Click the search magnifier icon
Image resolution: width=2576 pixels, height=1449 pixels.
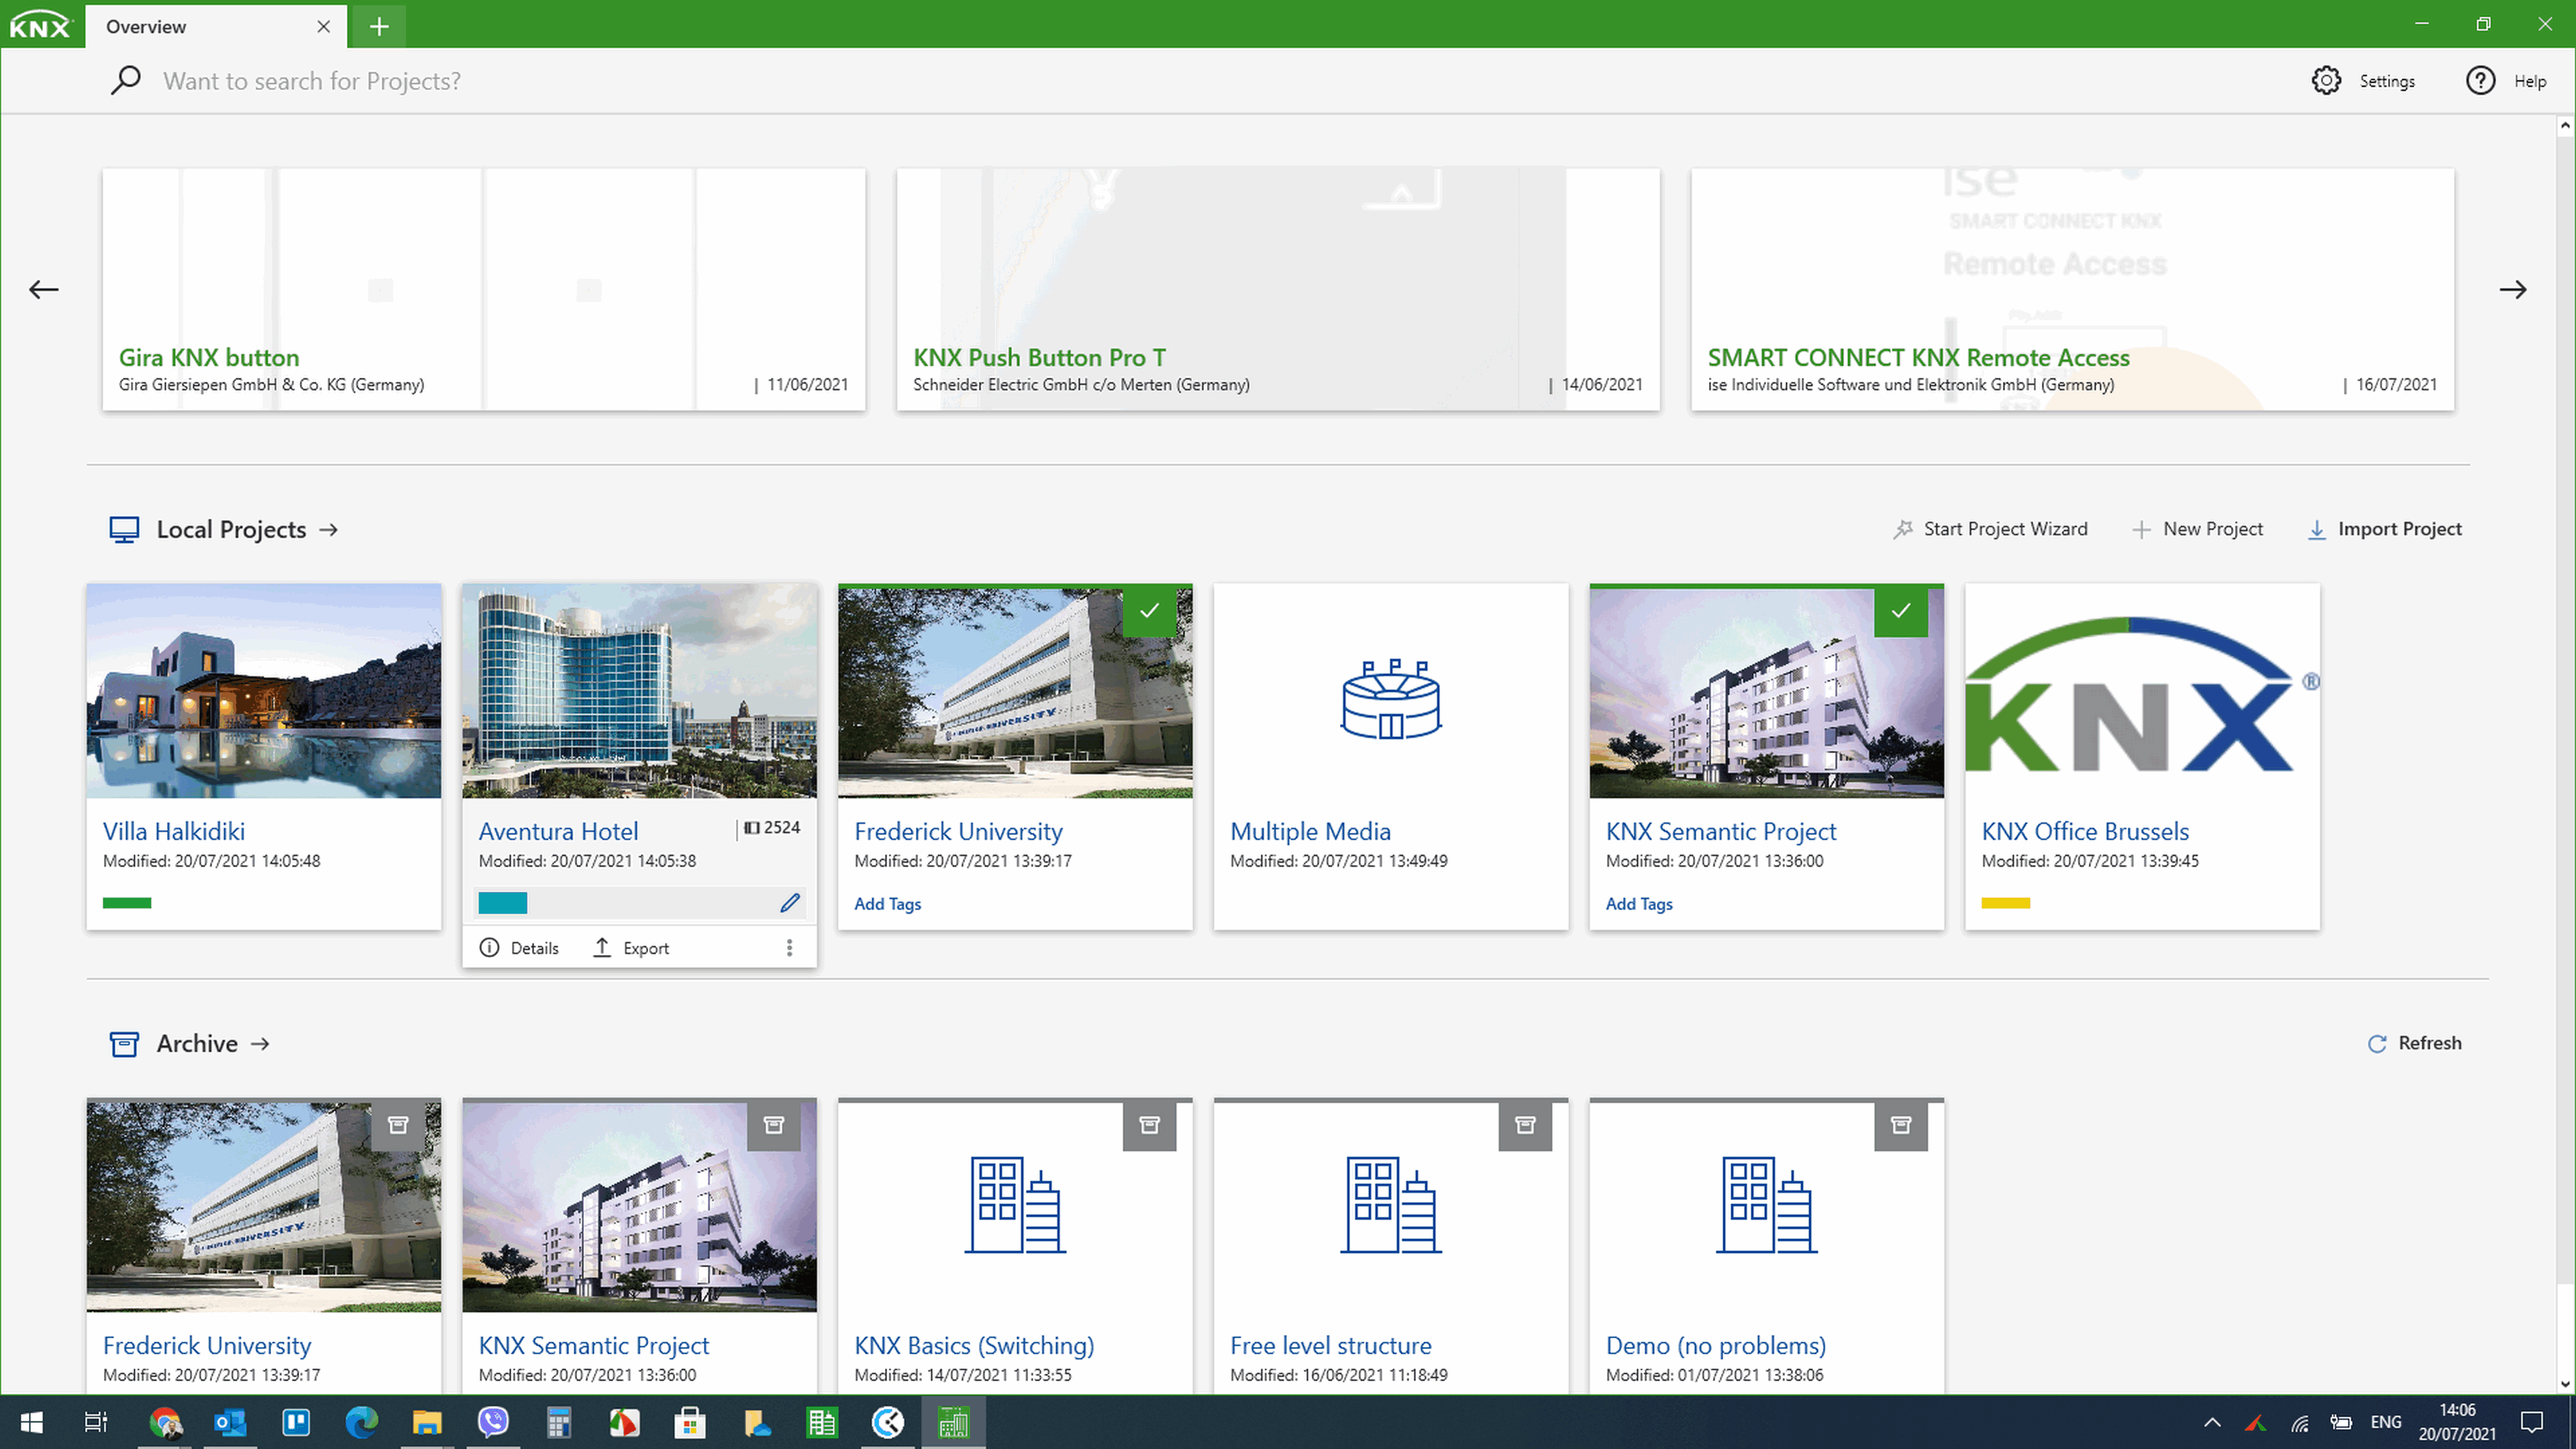[126, 80]
